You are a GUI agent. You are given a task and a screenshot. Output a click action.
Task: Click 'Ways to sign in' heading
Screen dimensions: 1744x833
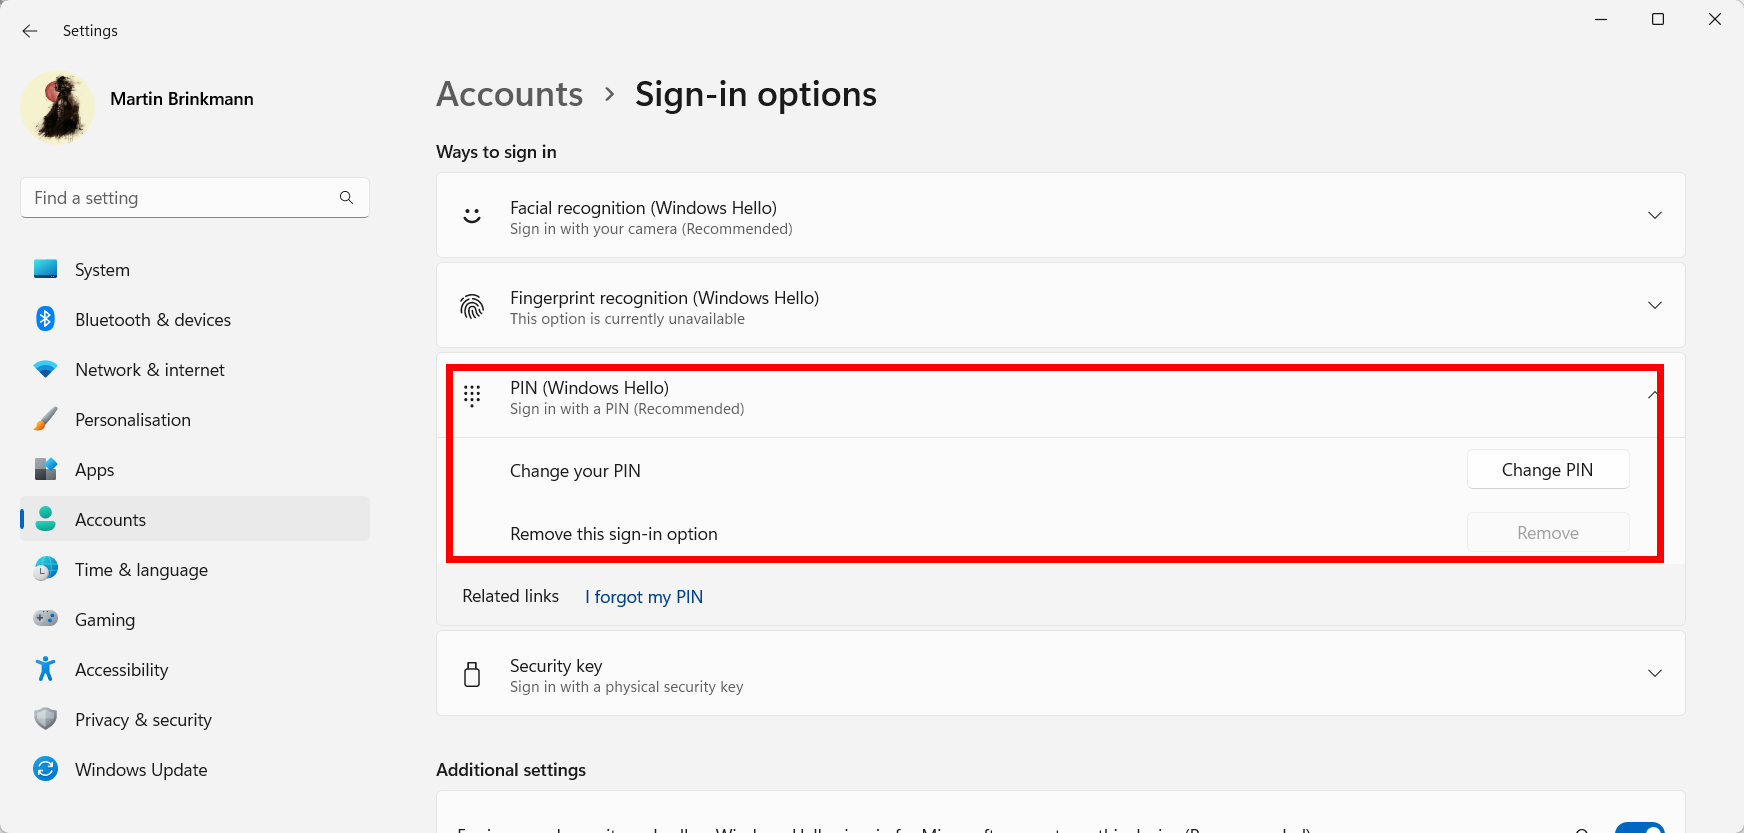point(496,152)
